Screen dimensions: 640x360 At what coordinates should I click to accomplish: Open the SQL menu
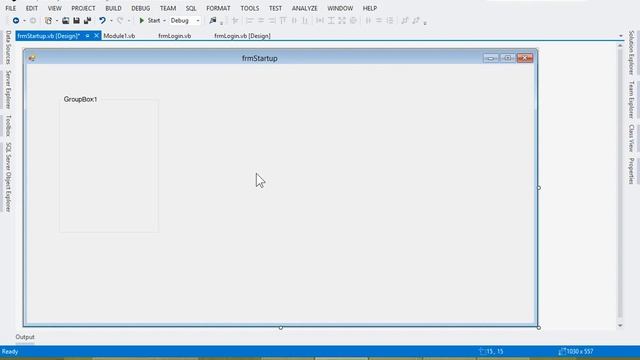coord(191,8)
